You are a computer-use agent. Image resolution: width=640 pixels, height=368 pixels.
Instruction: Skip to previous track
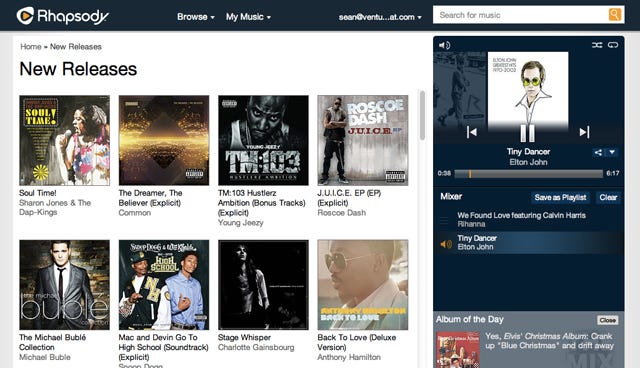[472, 132]
